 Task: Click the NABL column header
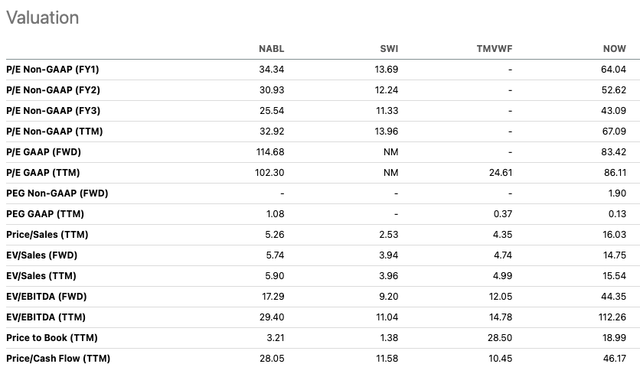tap(271, 49)
